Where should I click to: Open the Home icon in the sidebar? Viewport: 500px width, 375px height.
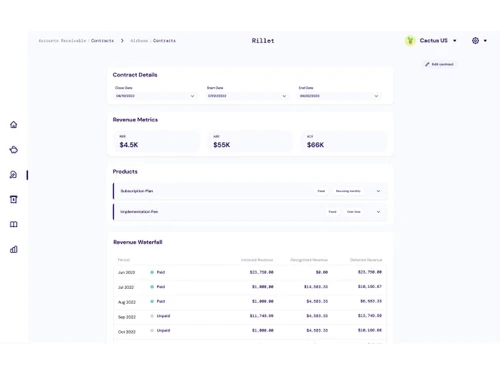coord(14,125)
